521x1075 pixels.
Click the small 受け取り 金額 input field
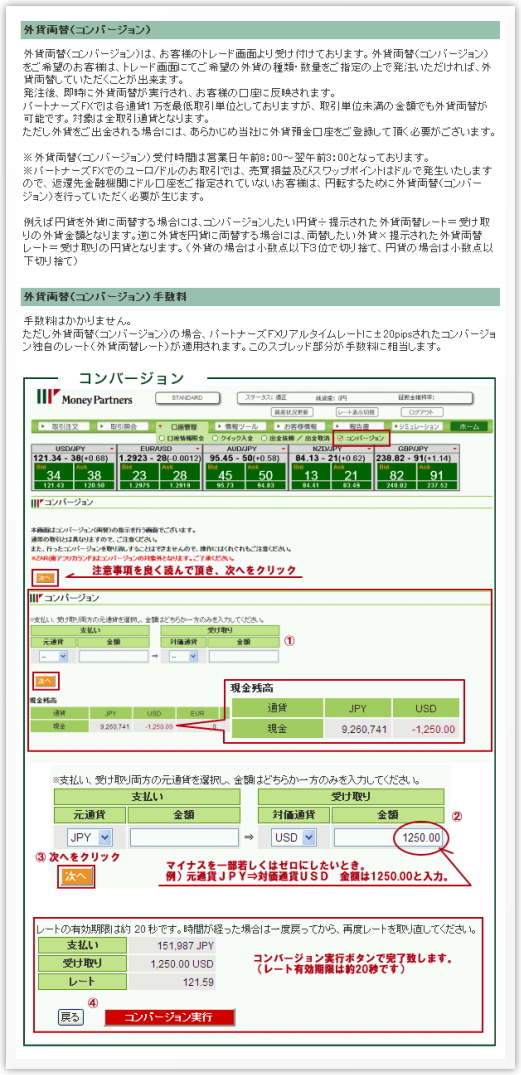click(243, 657)
